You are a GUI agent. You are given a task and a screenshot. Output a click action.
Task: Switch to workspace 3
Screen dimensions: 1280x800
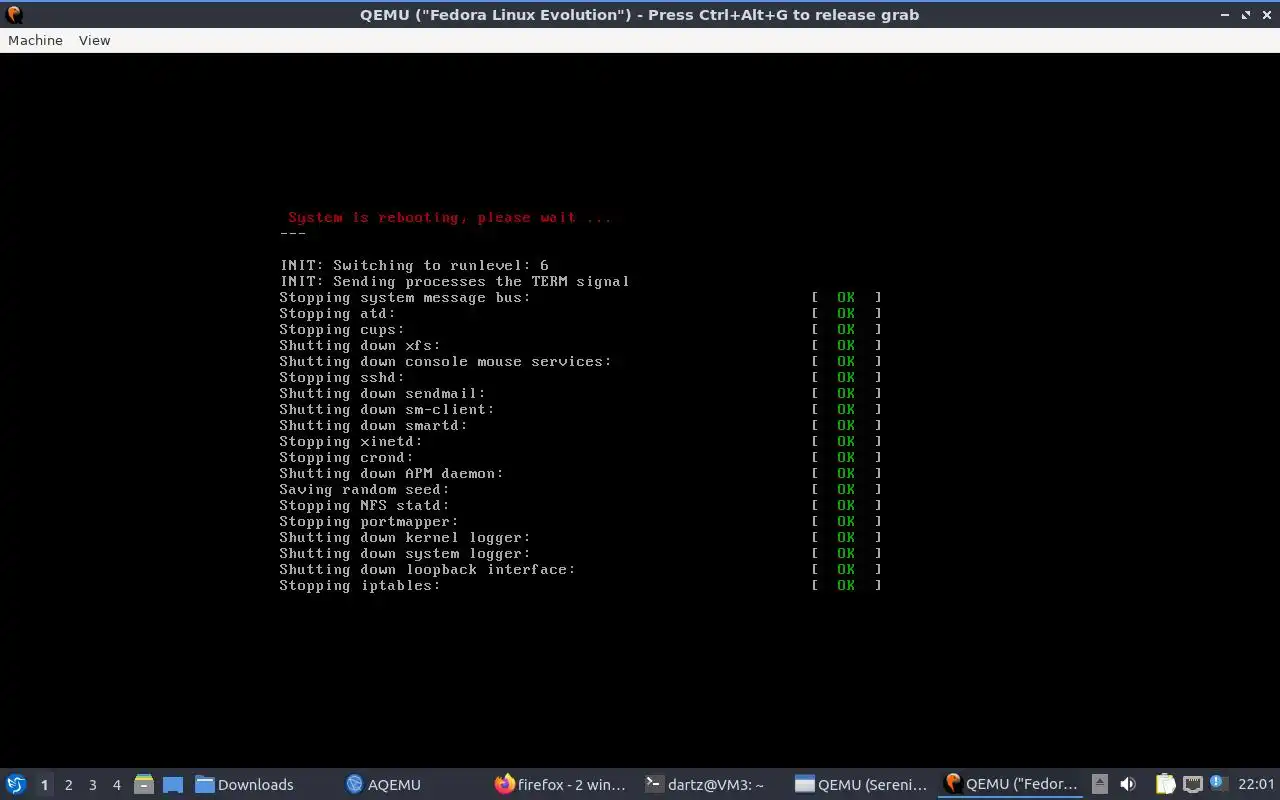(92, 785)
